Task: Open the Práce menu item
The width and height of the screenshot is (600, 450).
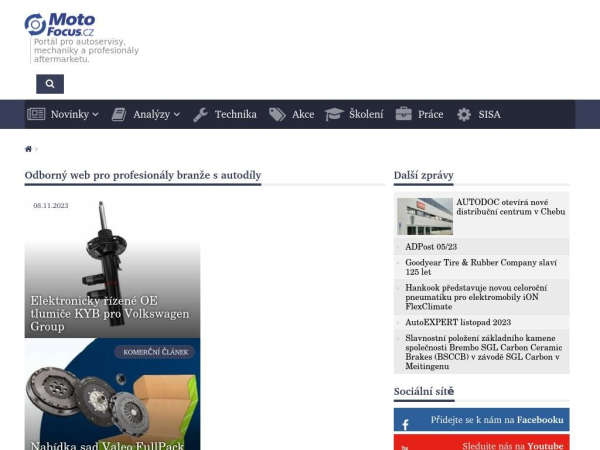Action: (430, 114)
